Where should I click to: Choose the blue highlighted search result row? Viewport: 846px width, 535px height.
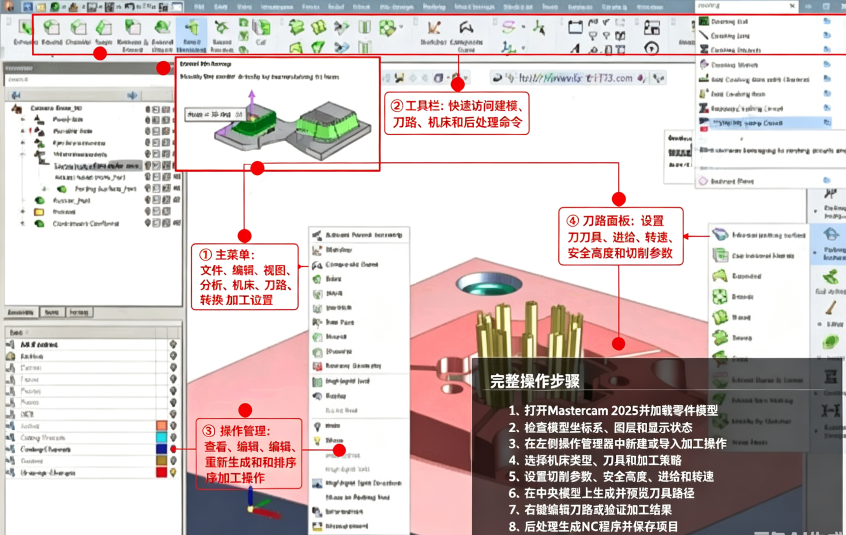[x=763, y=123]
